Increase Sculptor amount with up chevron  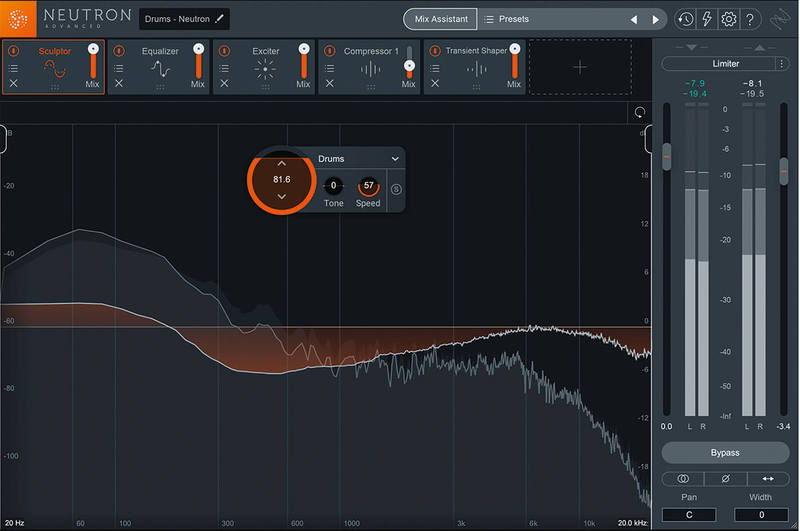tap(282, 164)
